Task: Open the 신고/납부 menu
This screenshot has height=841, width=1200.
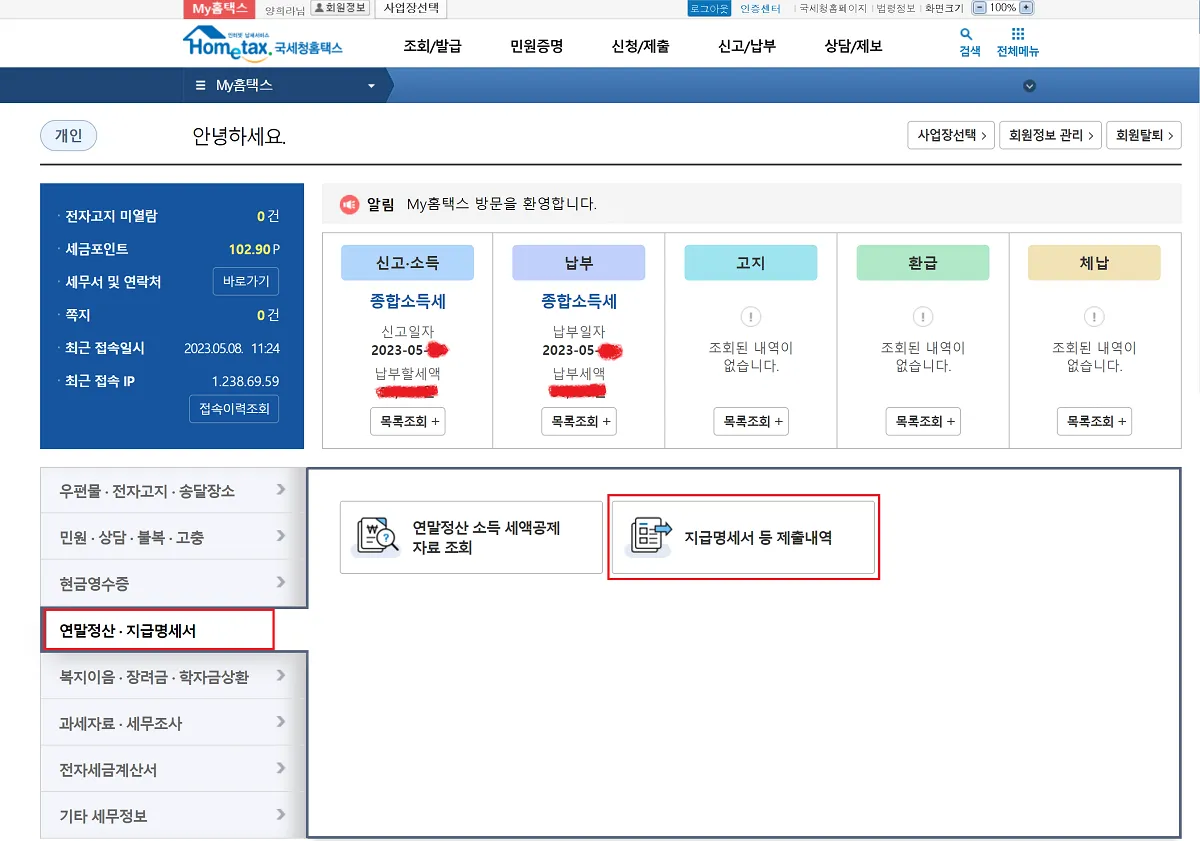Action: (745, 43)
